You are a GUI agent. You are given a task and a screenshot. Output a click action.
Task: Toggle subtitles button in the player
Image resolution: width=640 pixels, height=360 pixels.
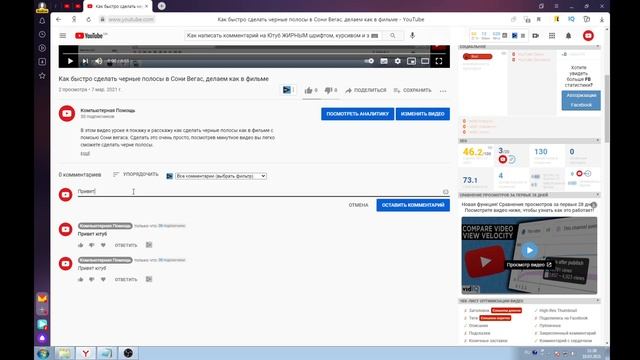tap(384, 61)
